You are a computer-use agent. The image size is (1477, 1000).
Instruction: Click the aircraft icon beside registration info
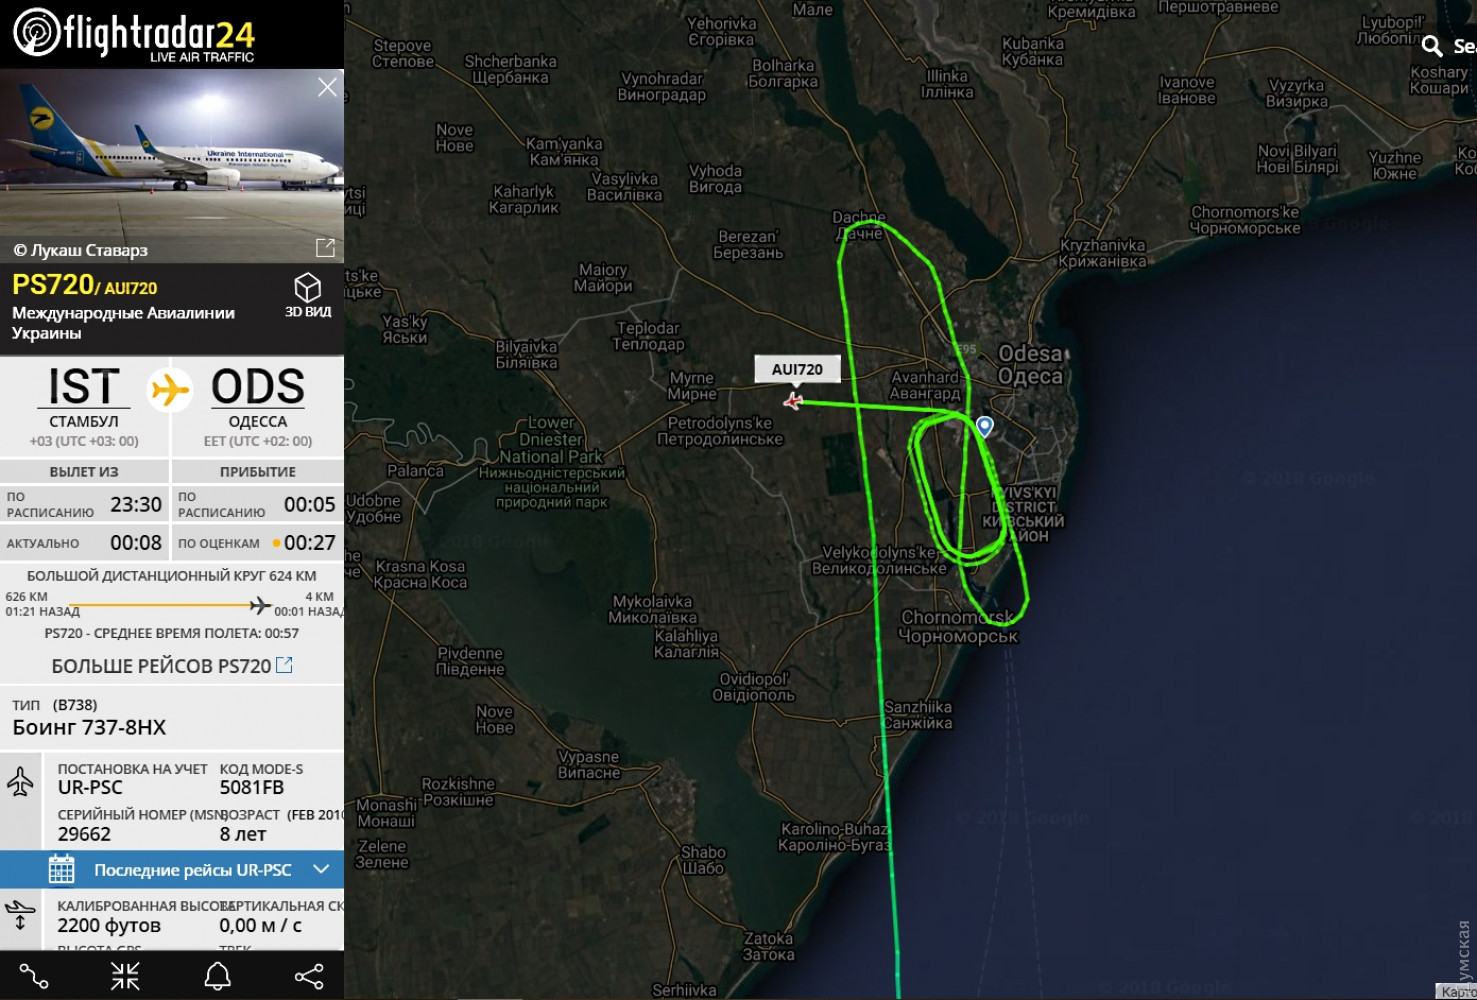tap(20, 781)
